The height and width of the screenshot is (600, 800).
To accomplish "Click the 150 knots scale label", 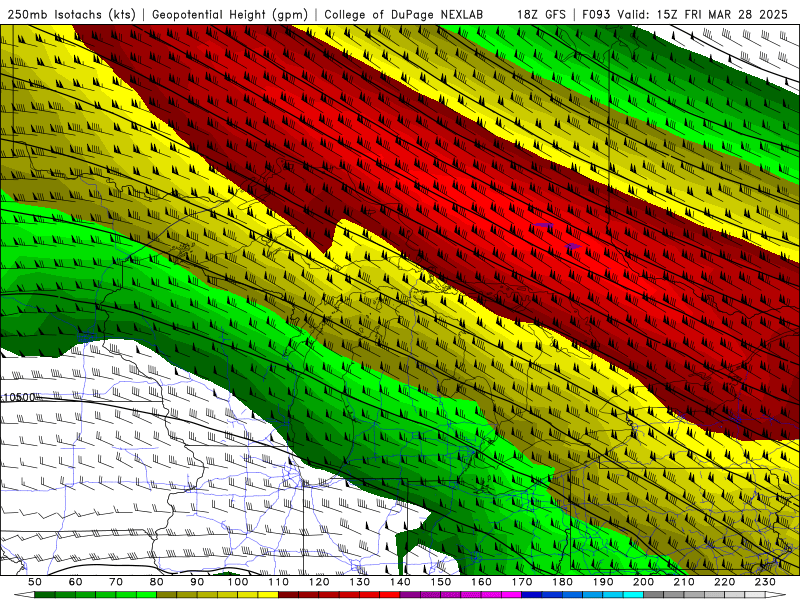I will [441, 582].
